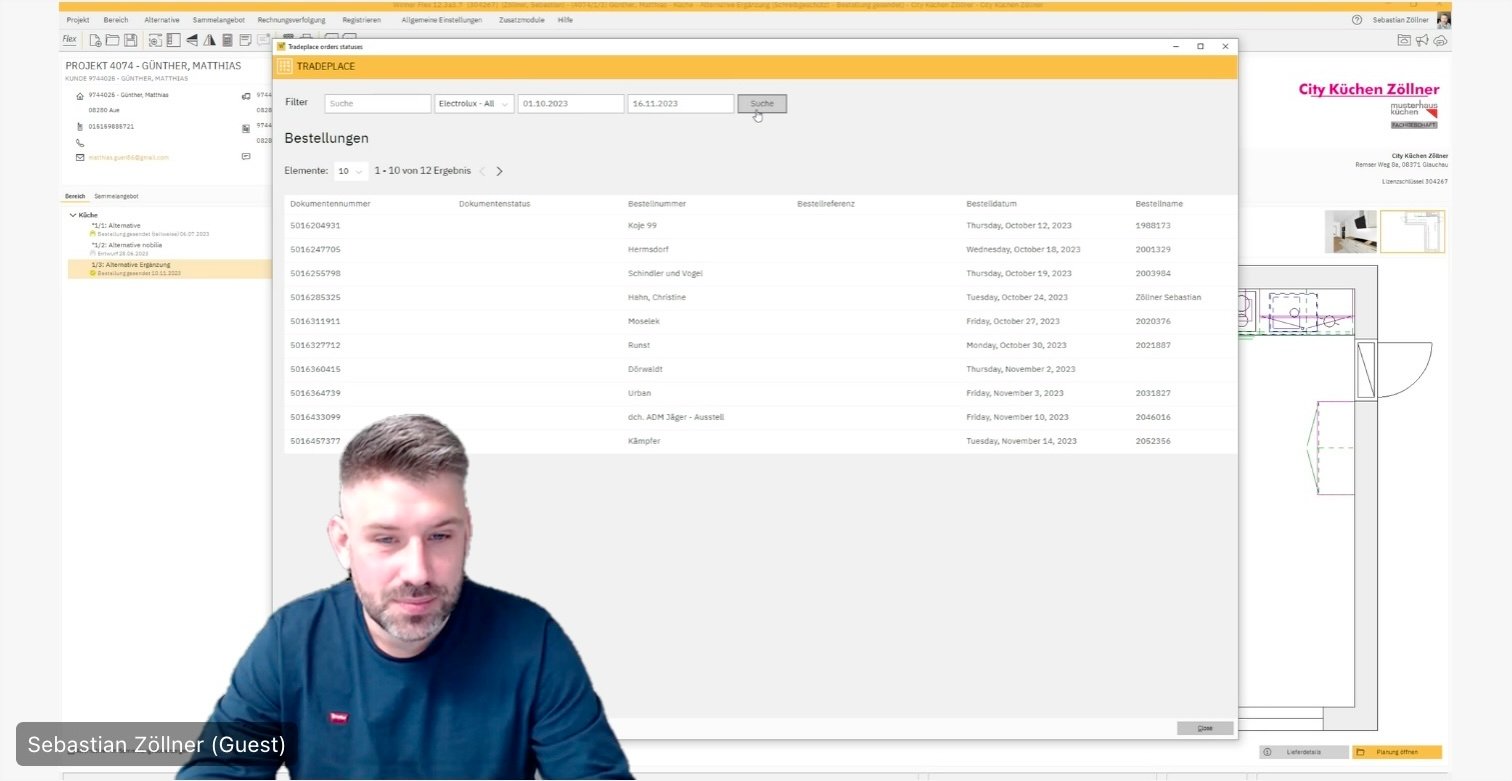Screen dimensions: 1512x781
Task: Click the customer email address matthias.guen86@gmail.com
Action: [128, 157]
